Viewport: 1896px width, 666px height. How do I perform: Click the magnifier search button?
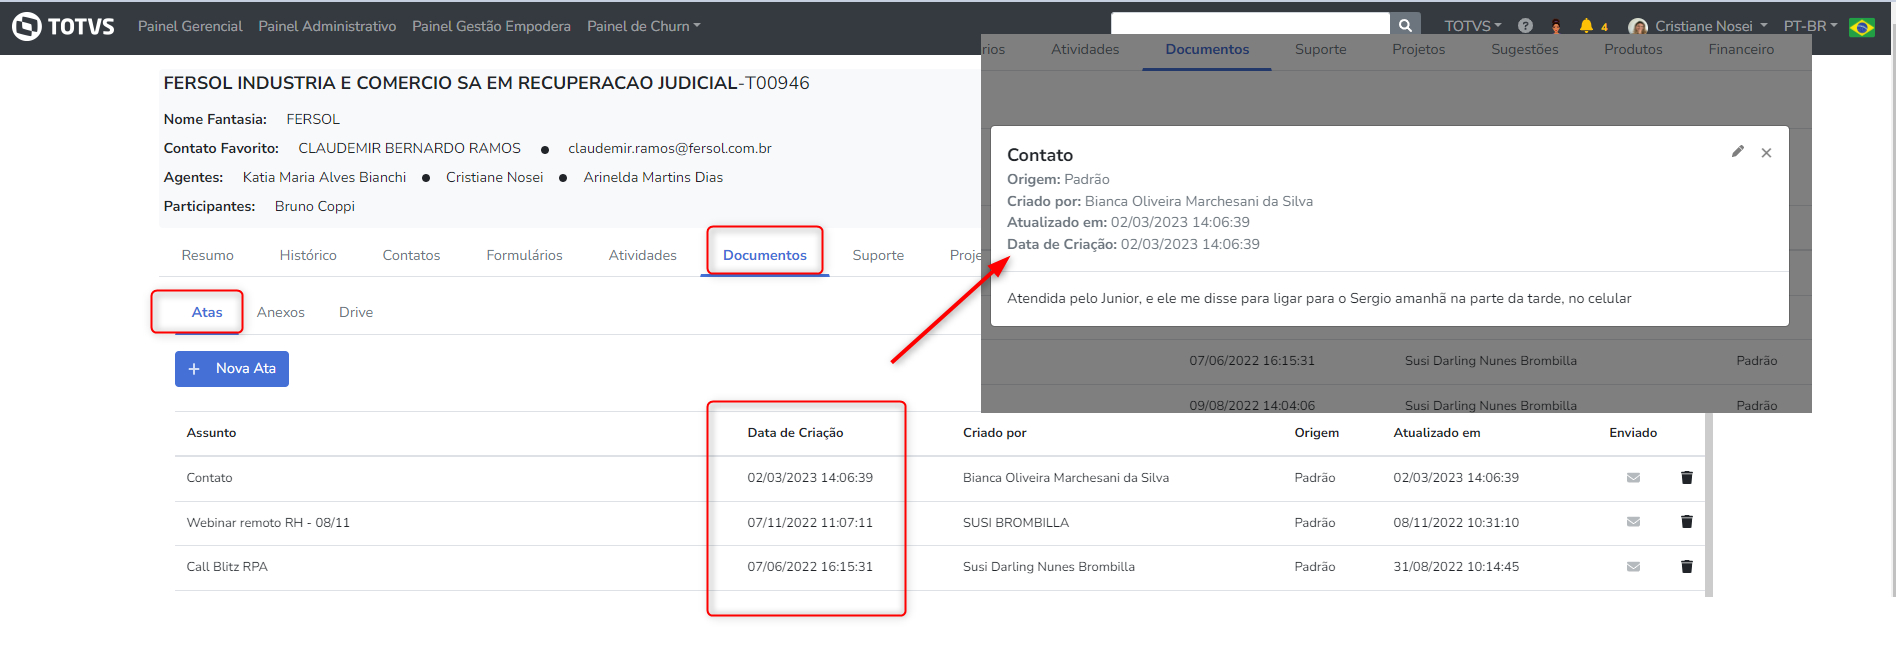tap(1405, 25)
